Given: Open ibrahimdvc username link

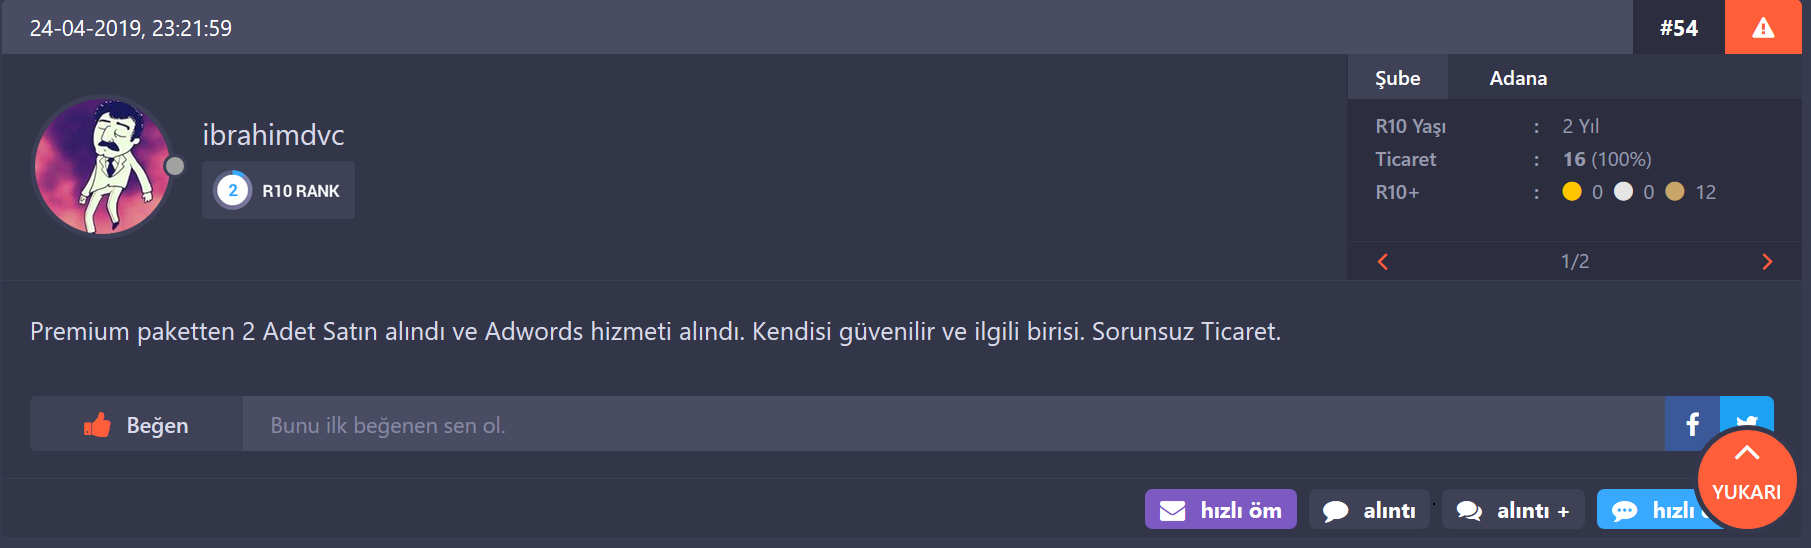Looking at the screenshot, I should (x=273, y=135).
